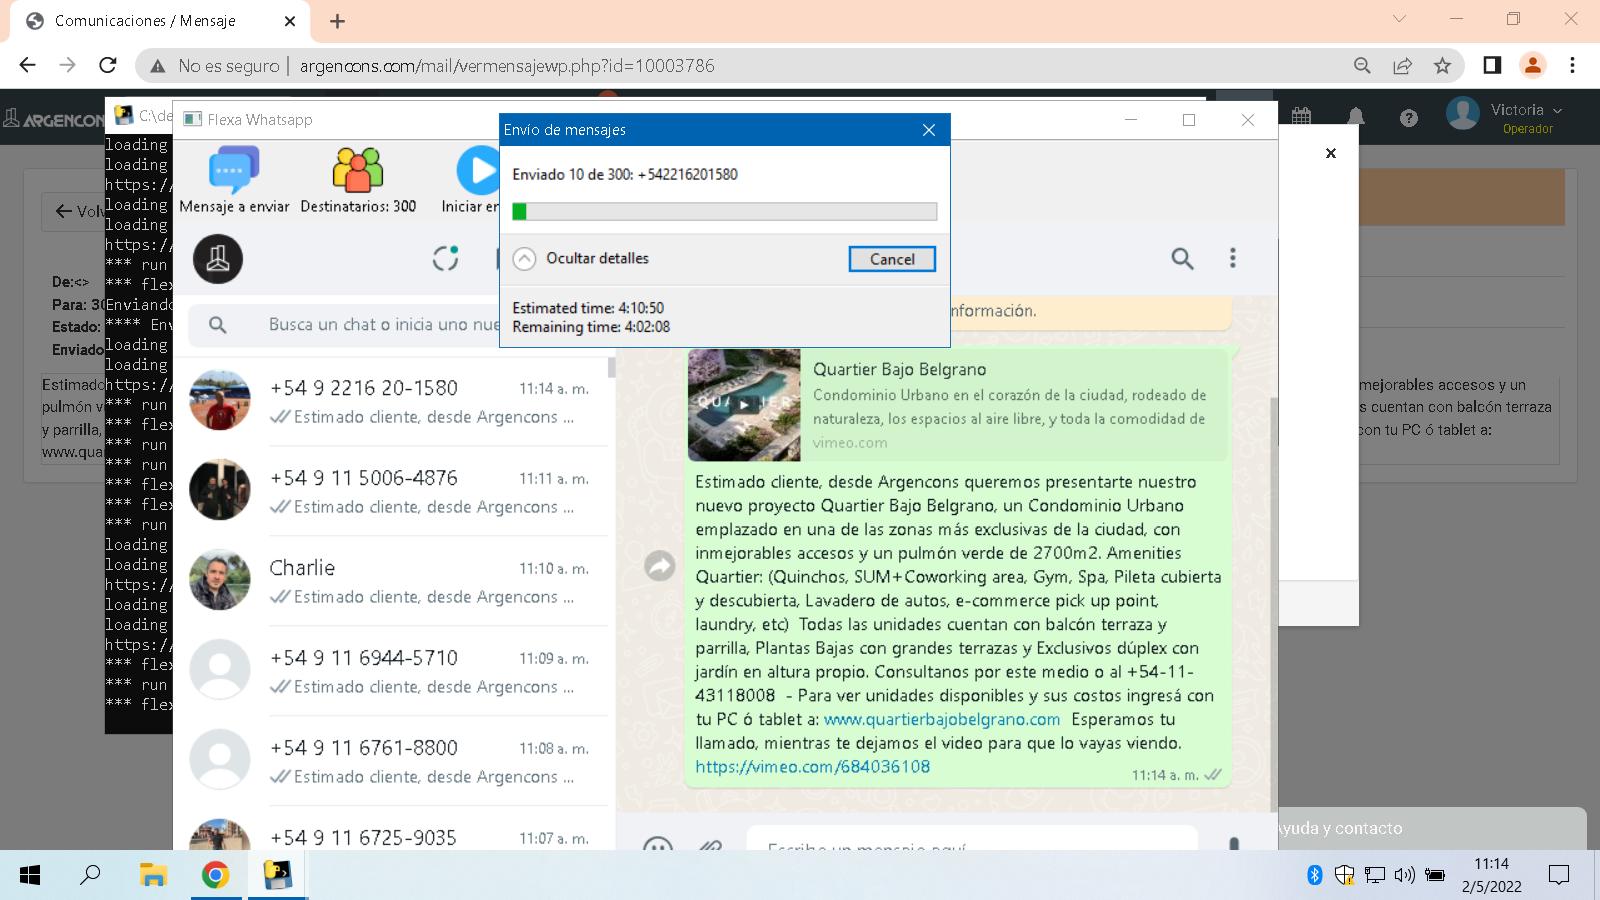Go back in browser history

tap(27, 65)
